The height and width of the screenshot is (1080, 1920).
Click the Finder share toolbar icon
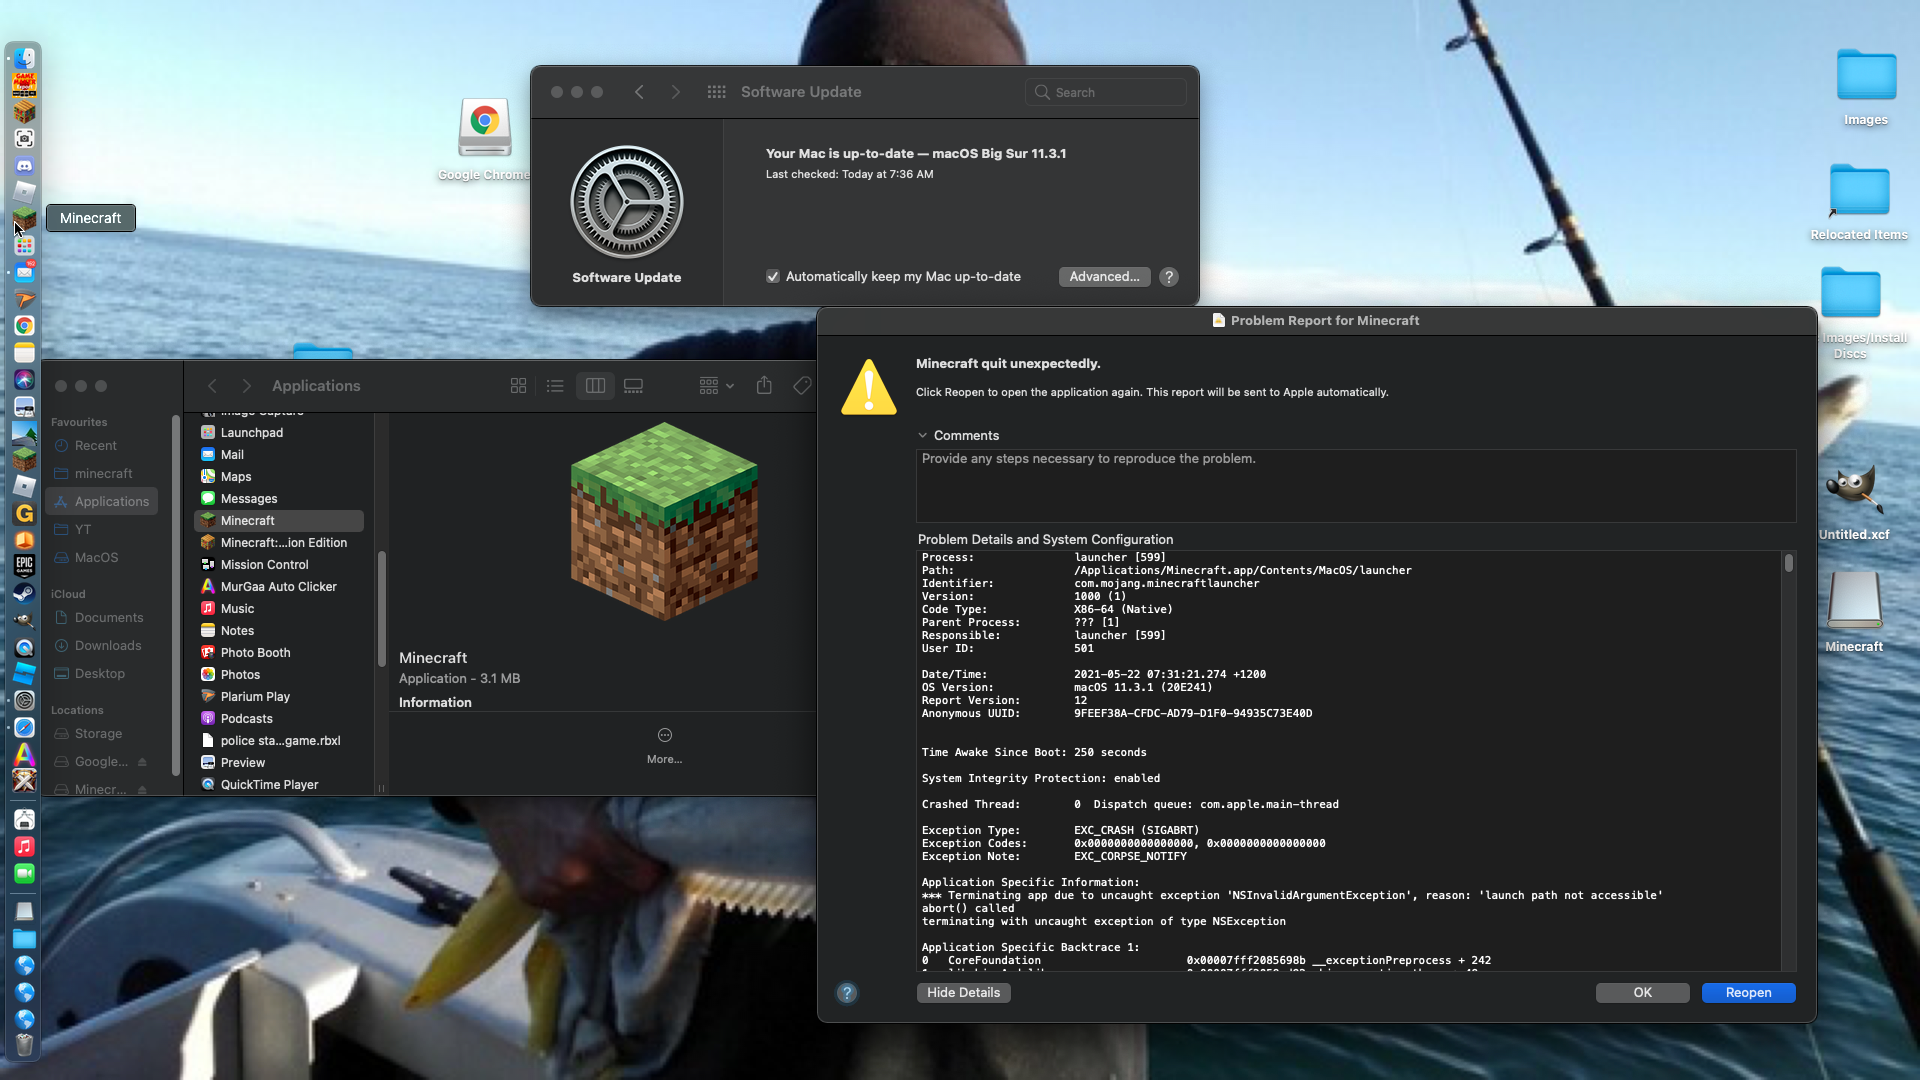[x=764, y=386]
